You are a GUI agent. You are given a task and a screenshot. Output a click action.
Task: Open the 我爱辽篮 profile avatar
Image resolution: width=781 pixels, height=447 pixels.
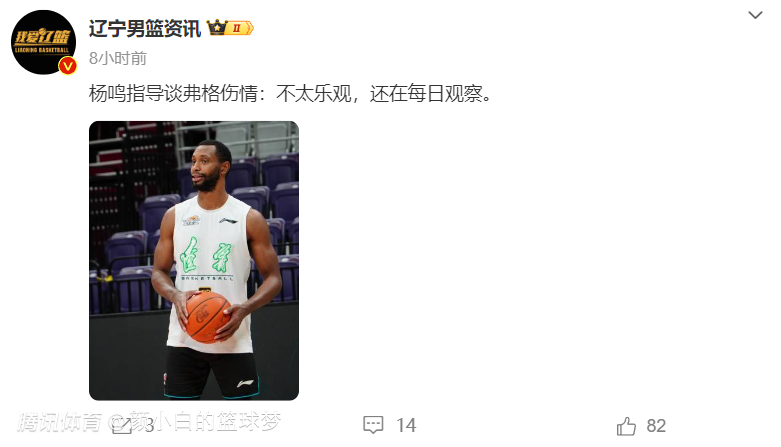click(x=43, y=42)
